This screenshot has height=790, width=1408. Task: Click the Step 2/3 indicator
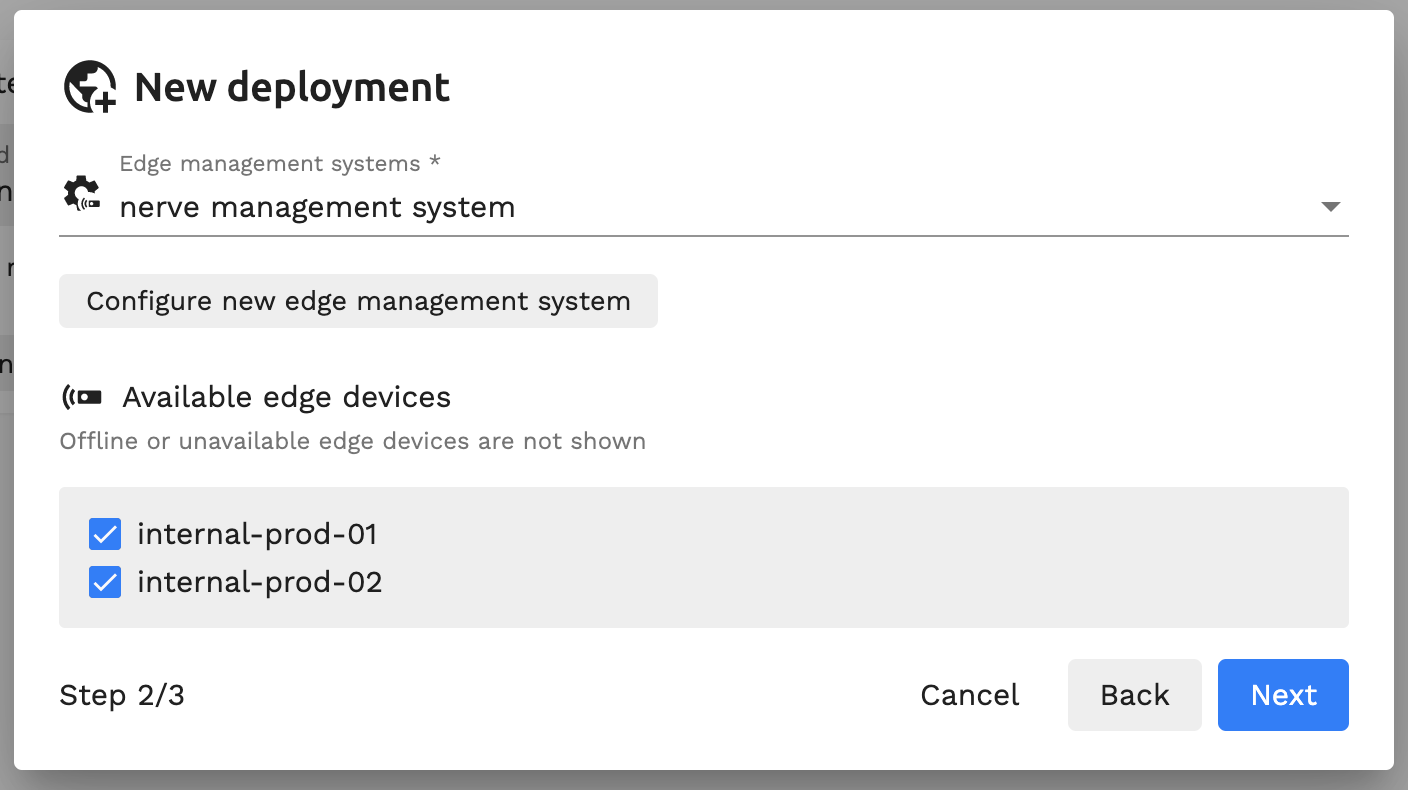click(x=122, y=695)
